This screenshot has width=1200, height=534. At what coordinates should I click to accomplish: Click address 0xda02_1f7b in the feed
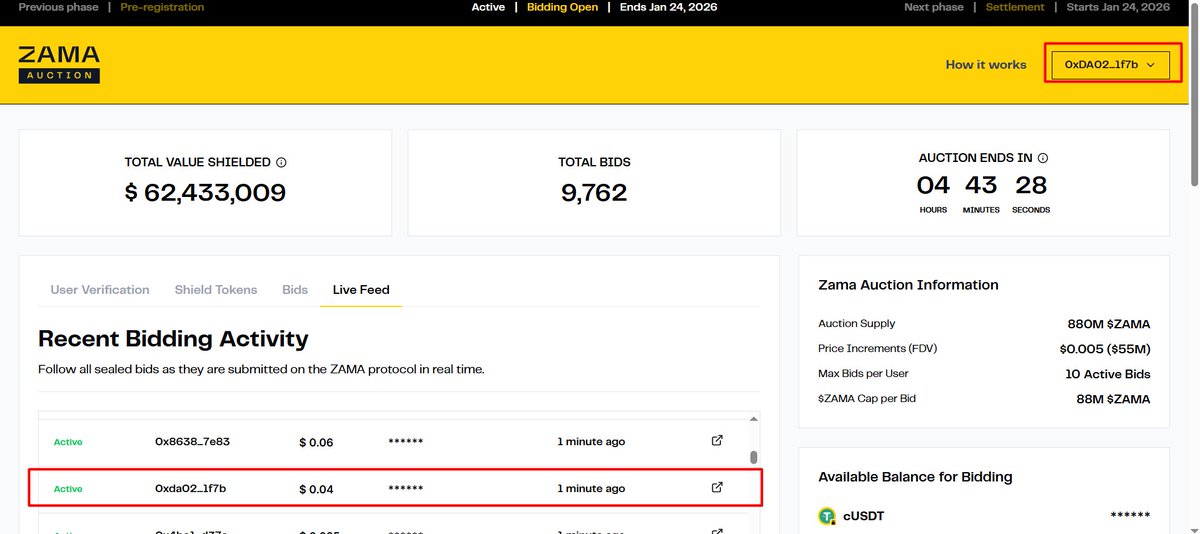[190, 489]
